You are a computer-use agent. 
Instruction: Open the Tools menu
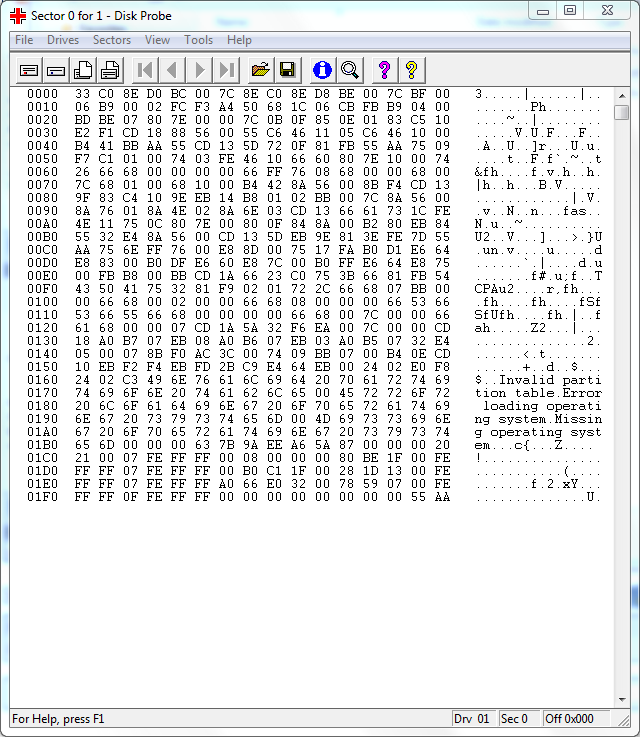point(198,40)
